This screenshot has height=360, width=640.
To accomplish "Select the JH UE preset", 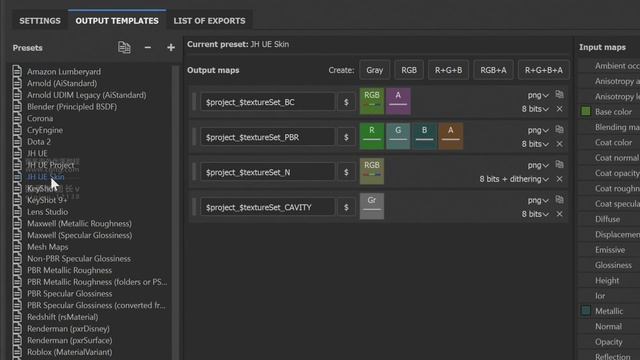I will coord(37,153).
